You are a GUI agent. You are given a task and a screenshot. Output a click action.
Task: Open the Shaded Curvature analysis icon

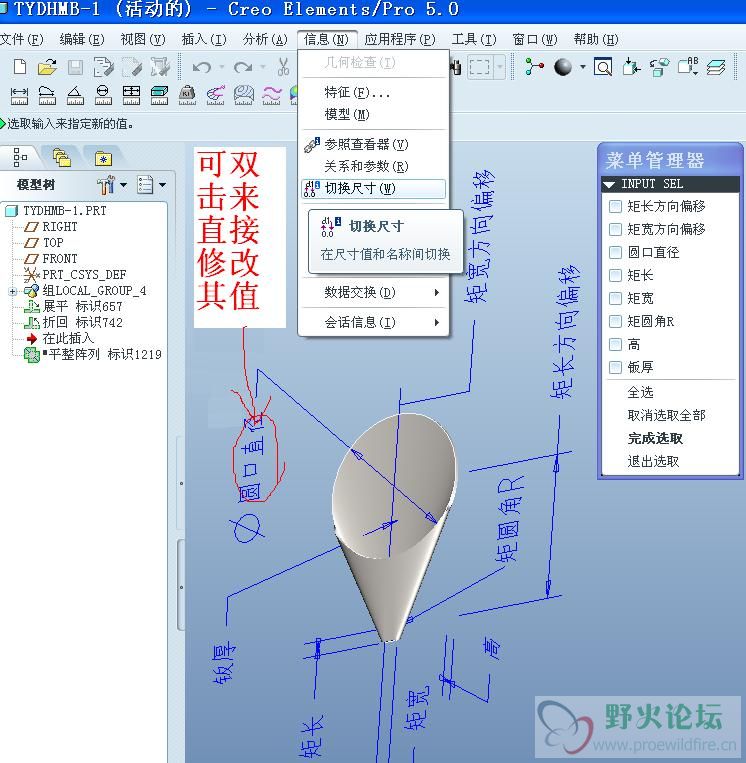[x=244, y=95]
